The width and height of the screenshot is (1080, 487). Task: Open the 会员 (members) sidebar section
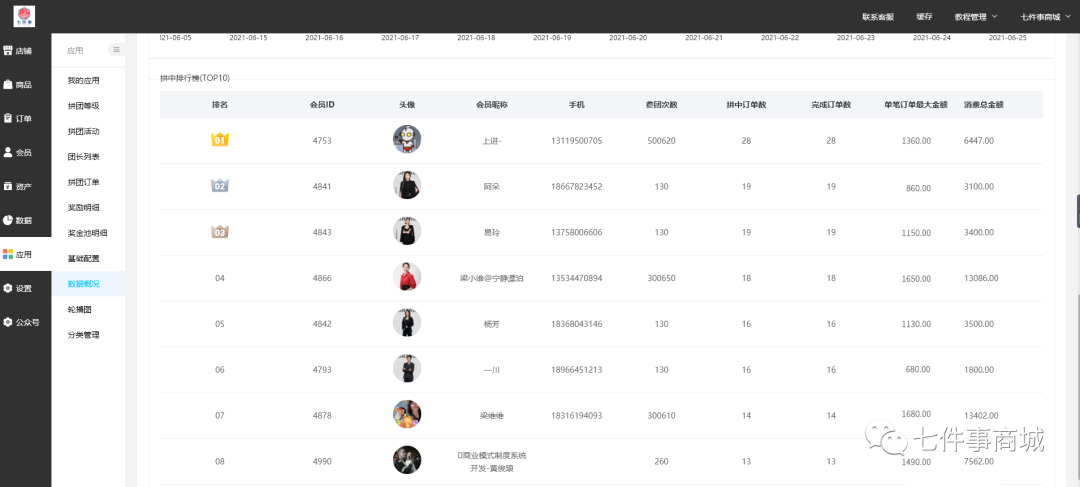coord(18,152)
